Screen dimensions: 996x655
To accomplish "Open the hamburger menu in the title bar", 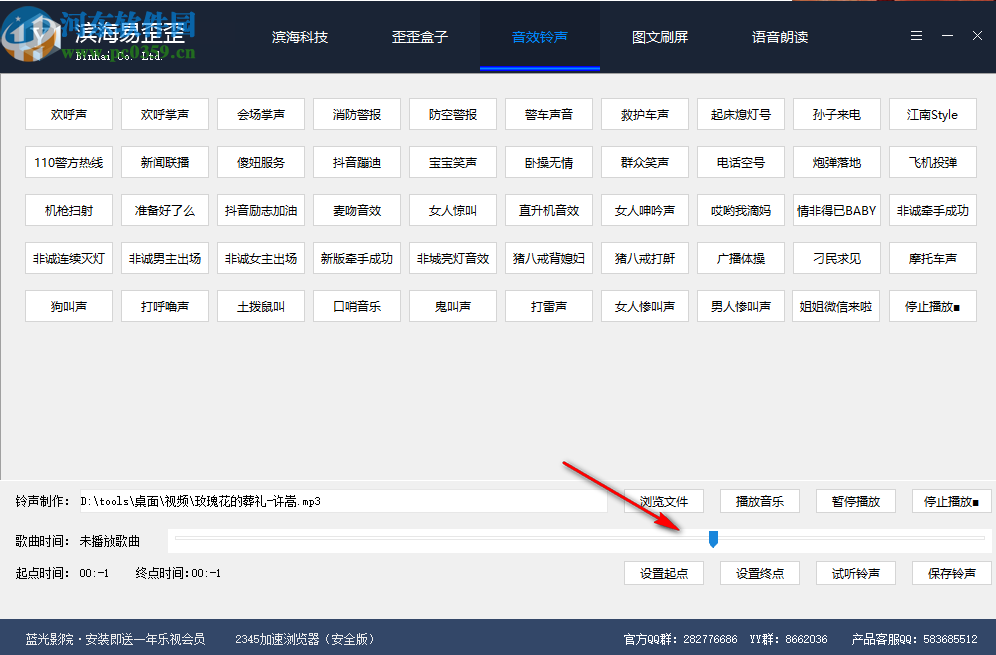I will [x=916, y=35].
